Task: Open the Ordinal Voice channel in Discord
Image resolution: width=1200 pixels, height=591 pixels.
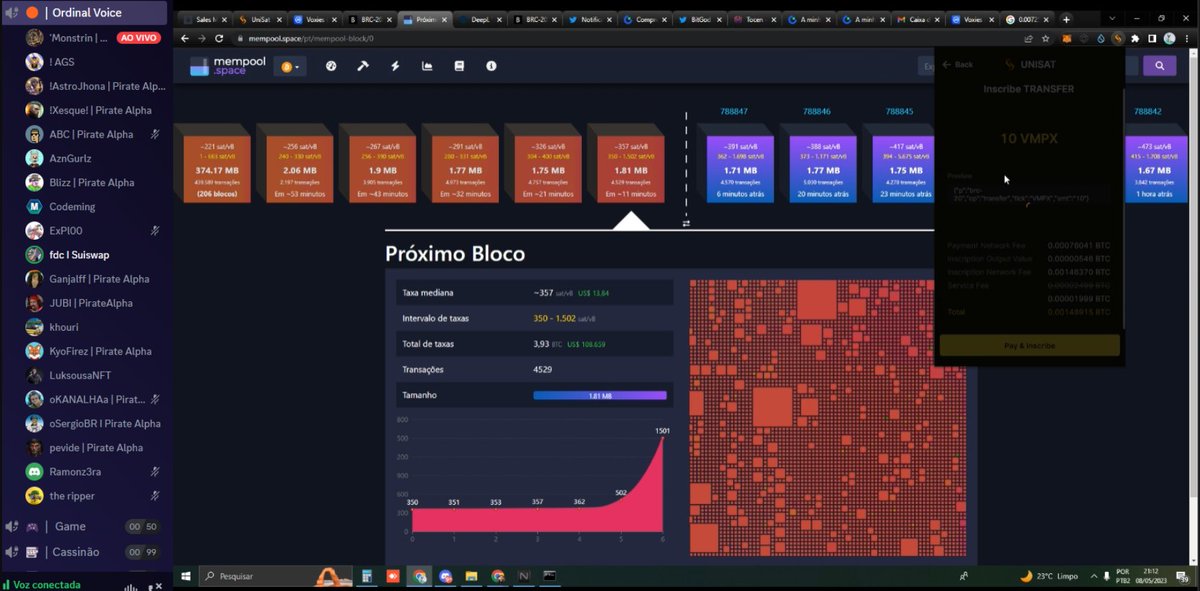Action: 84,12
